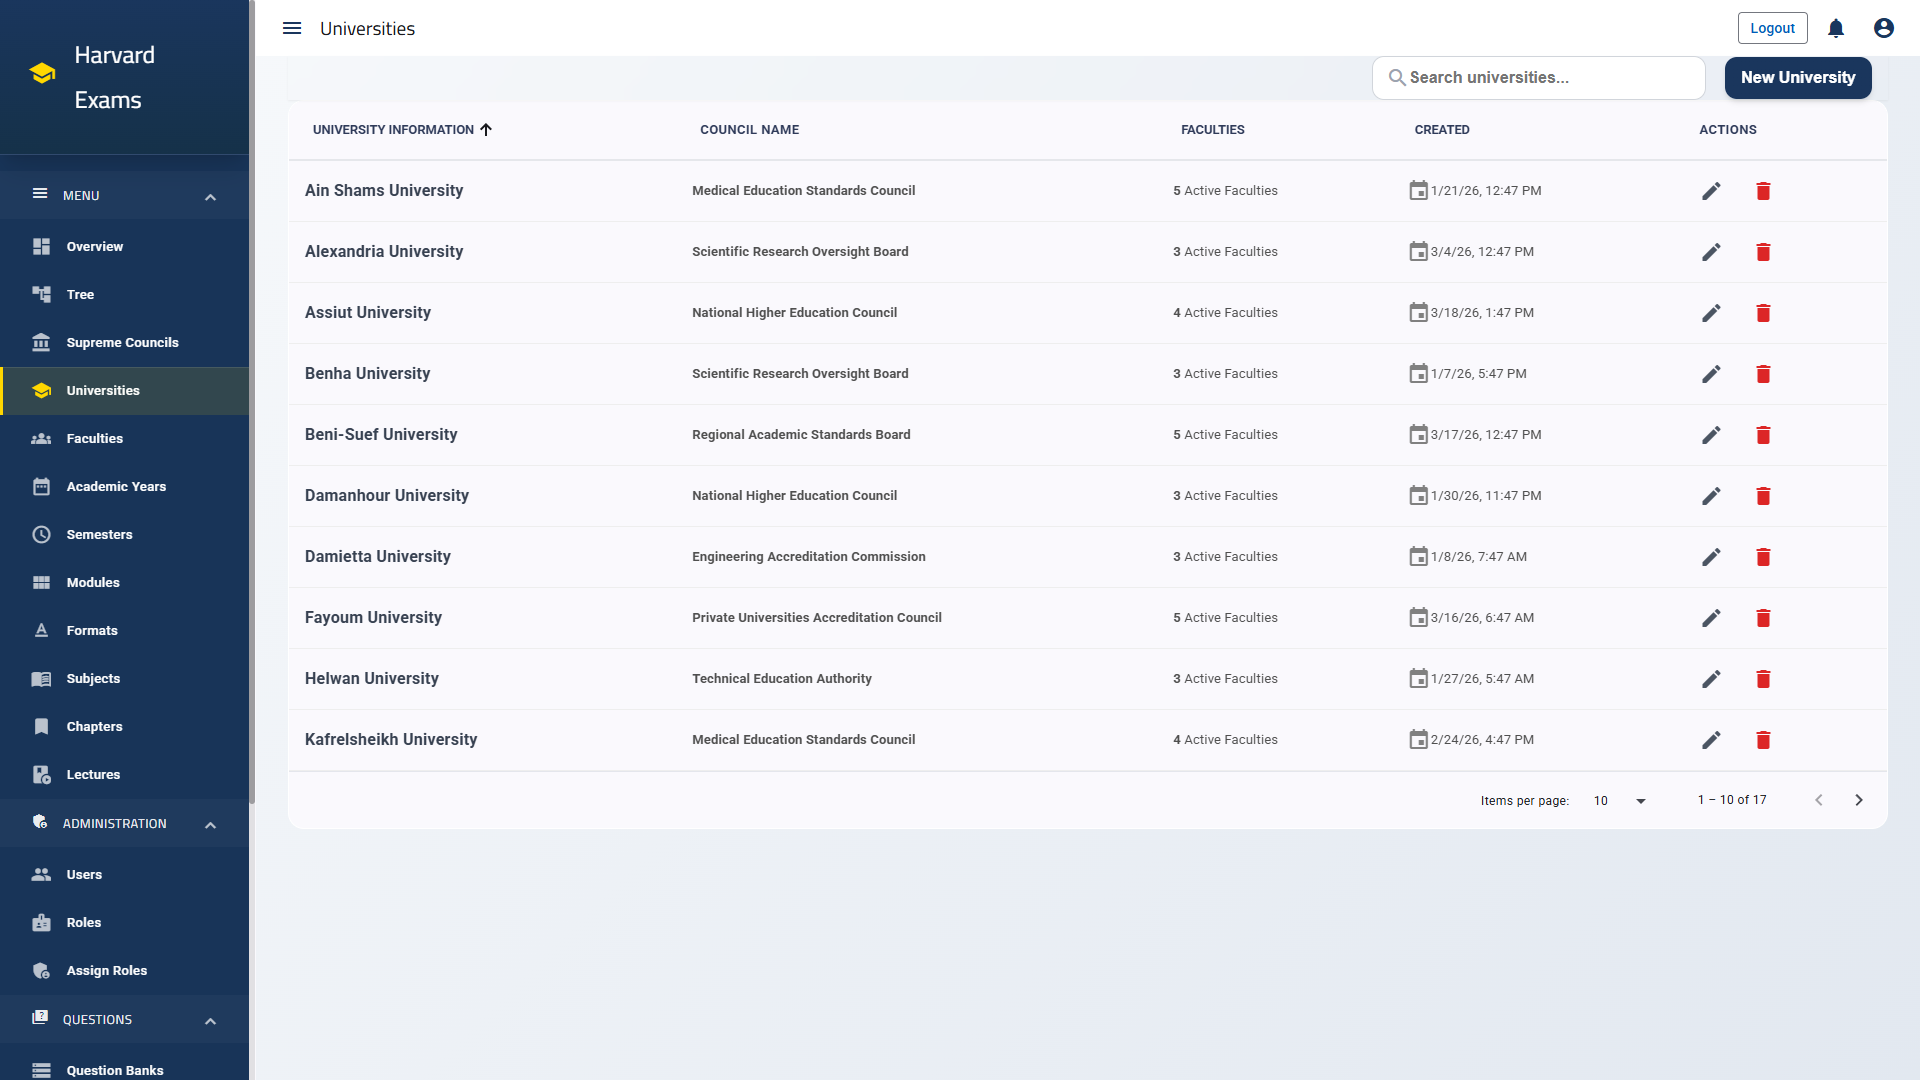Select the Faculties people icon
Image resolution: width=1920 pixels, height=1080 pixels.
tap(41, 438)
